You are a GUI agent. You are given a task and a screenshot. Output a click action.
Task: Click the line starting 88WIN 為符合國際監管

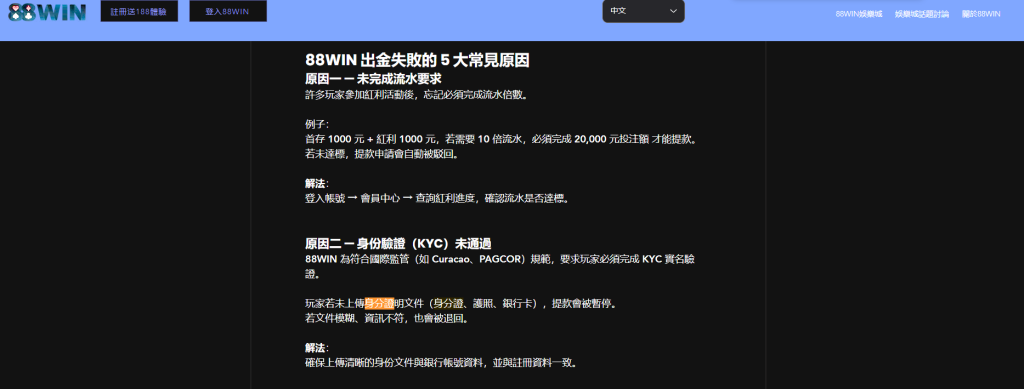pos(500,266)
